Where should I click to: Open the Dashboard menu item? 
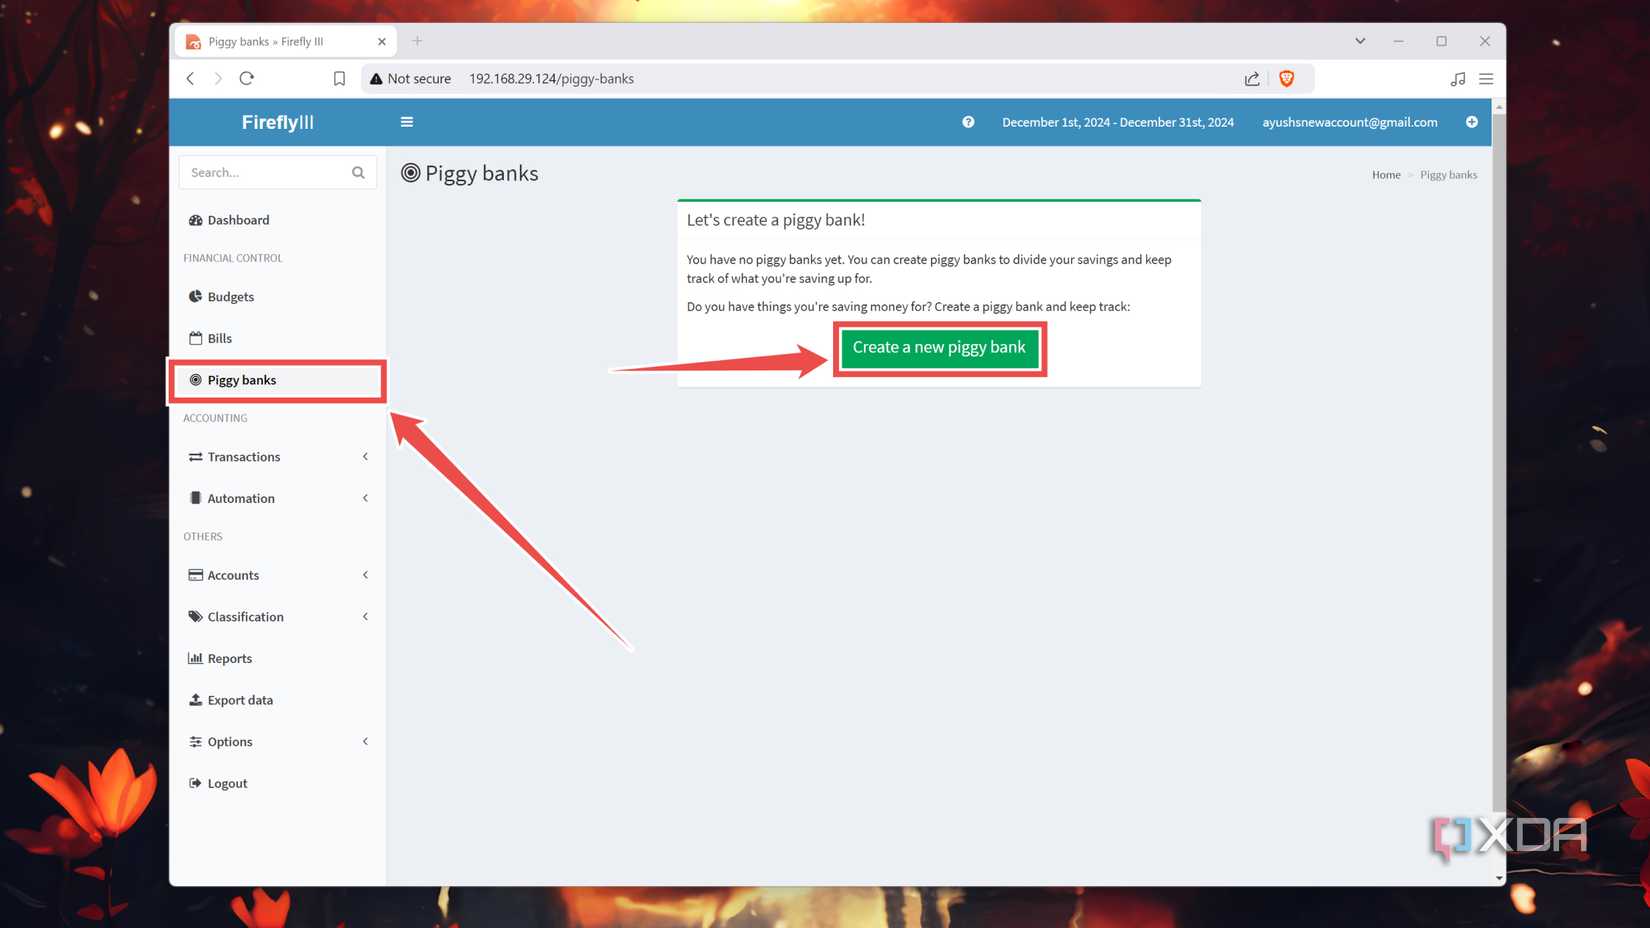pyautogui.click(x=277, y=220)
